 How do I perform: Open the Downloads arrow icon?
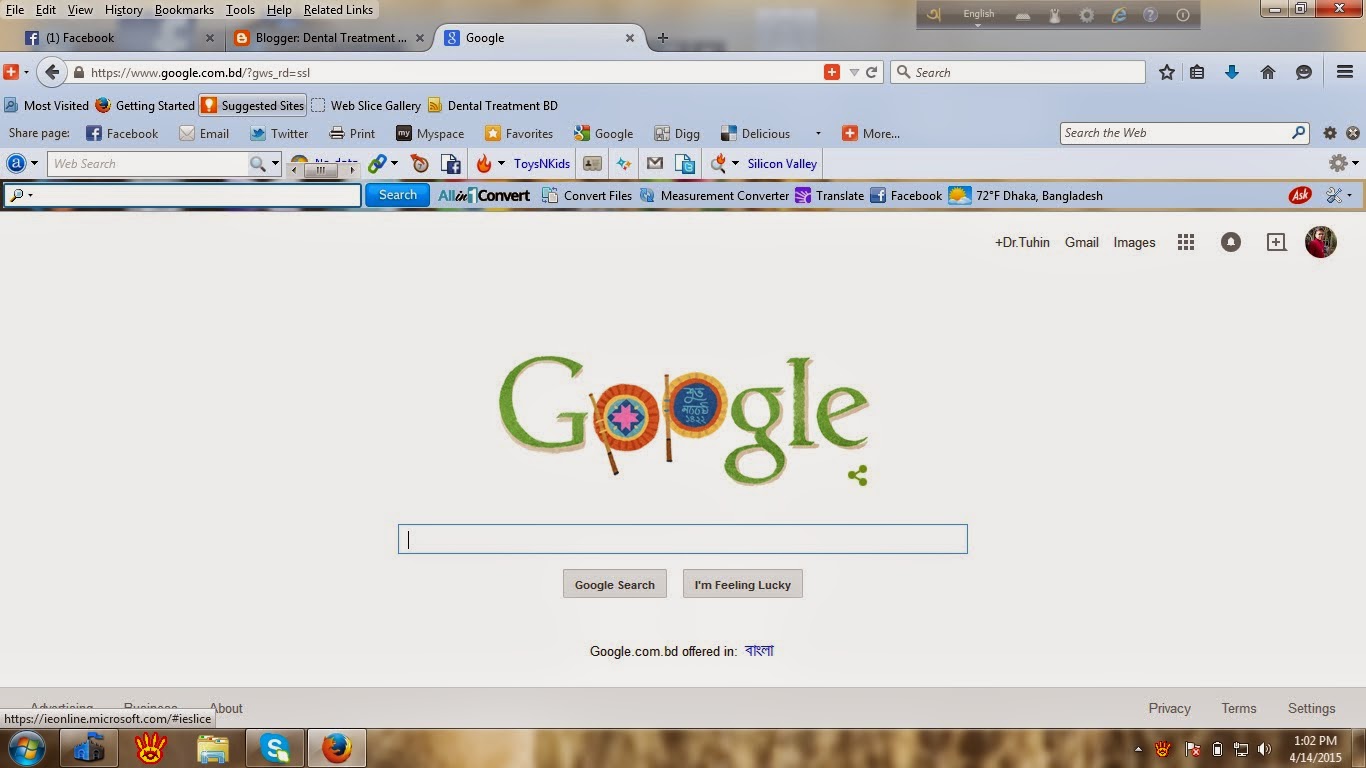pyautogui.click(x=1232, y=72)
